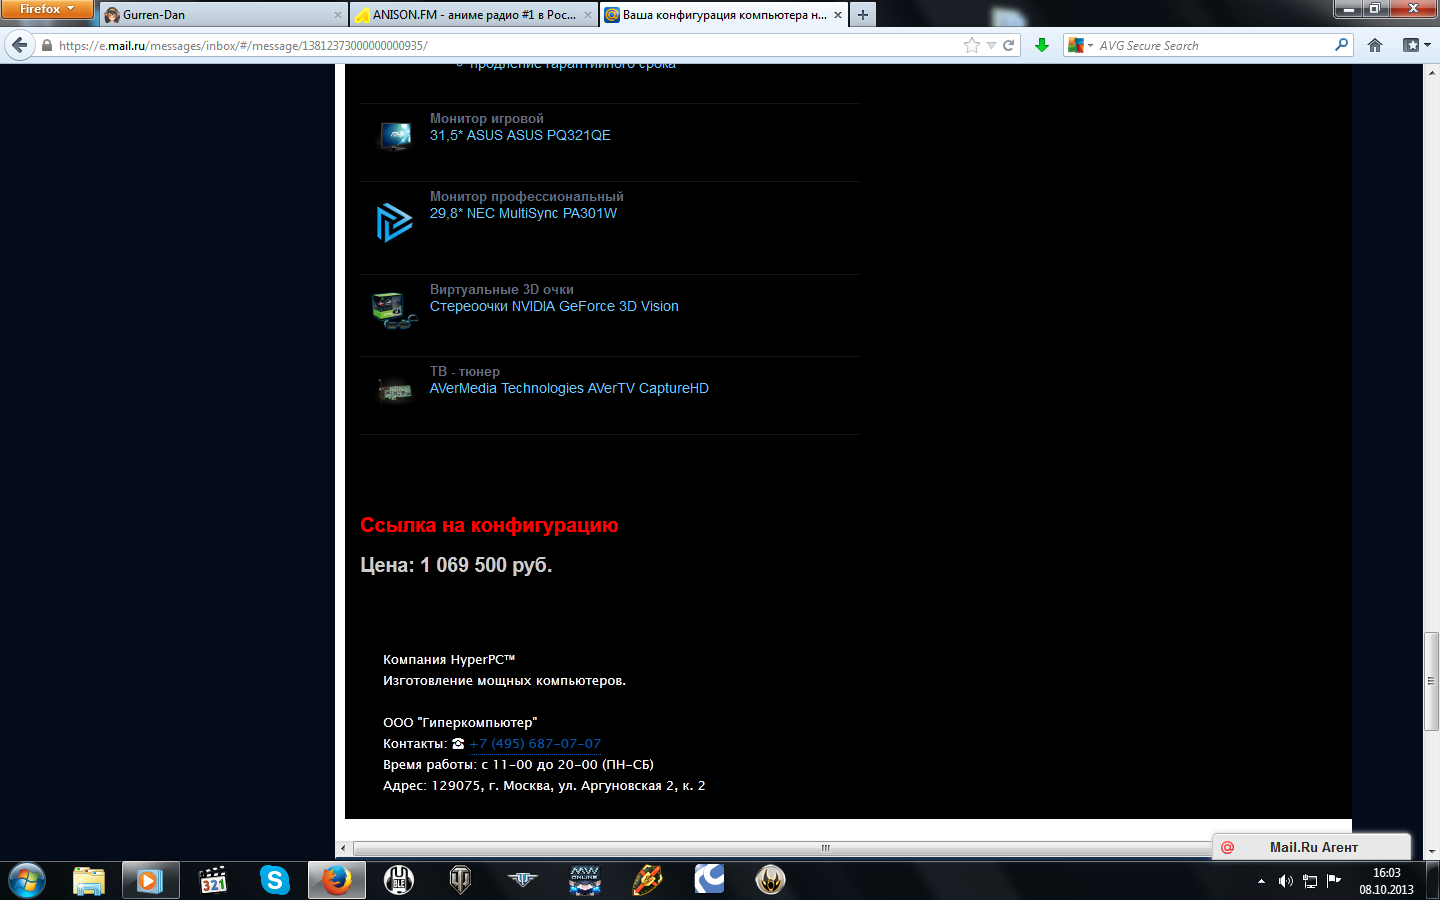Click the text Компания HyperPC™
1440x900 pixels.
449,659
